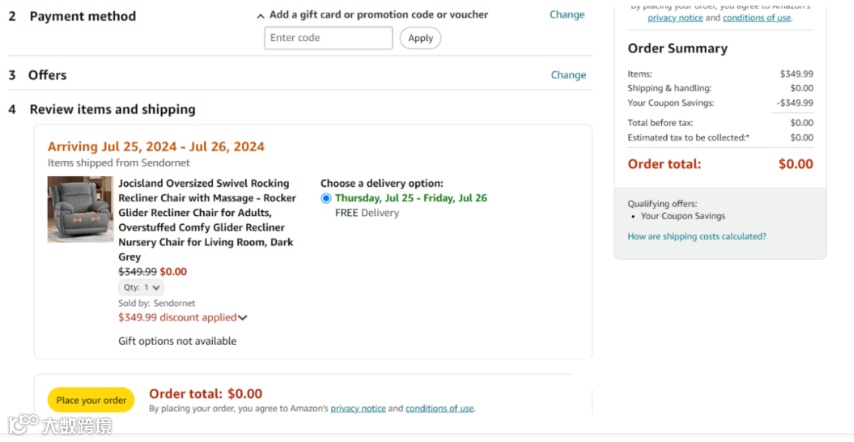The height and width of the screenshot is (442, 854).
Task: Select Thursday, Jul 25 delivery option
Action: point(326,198)
